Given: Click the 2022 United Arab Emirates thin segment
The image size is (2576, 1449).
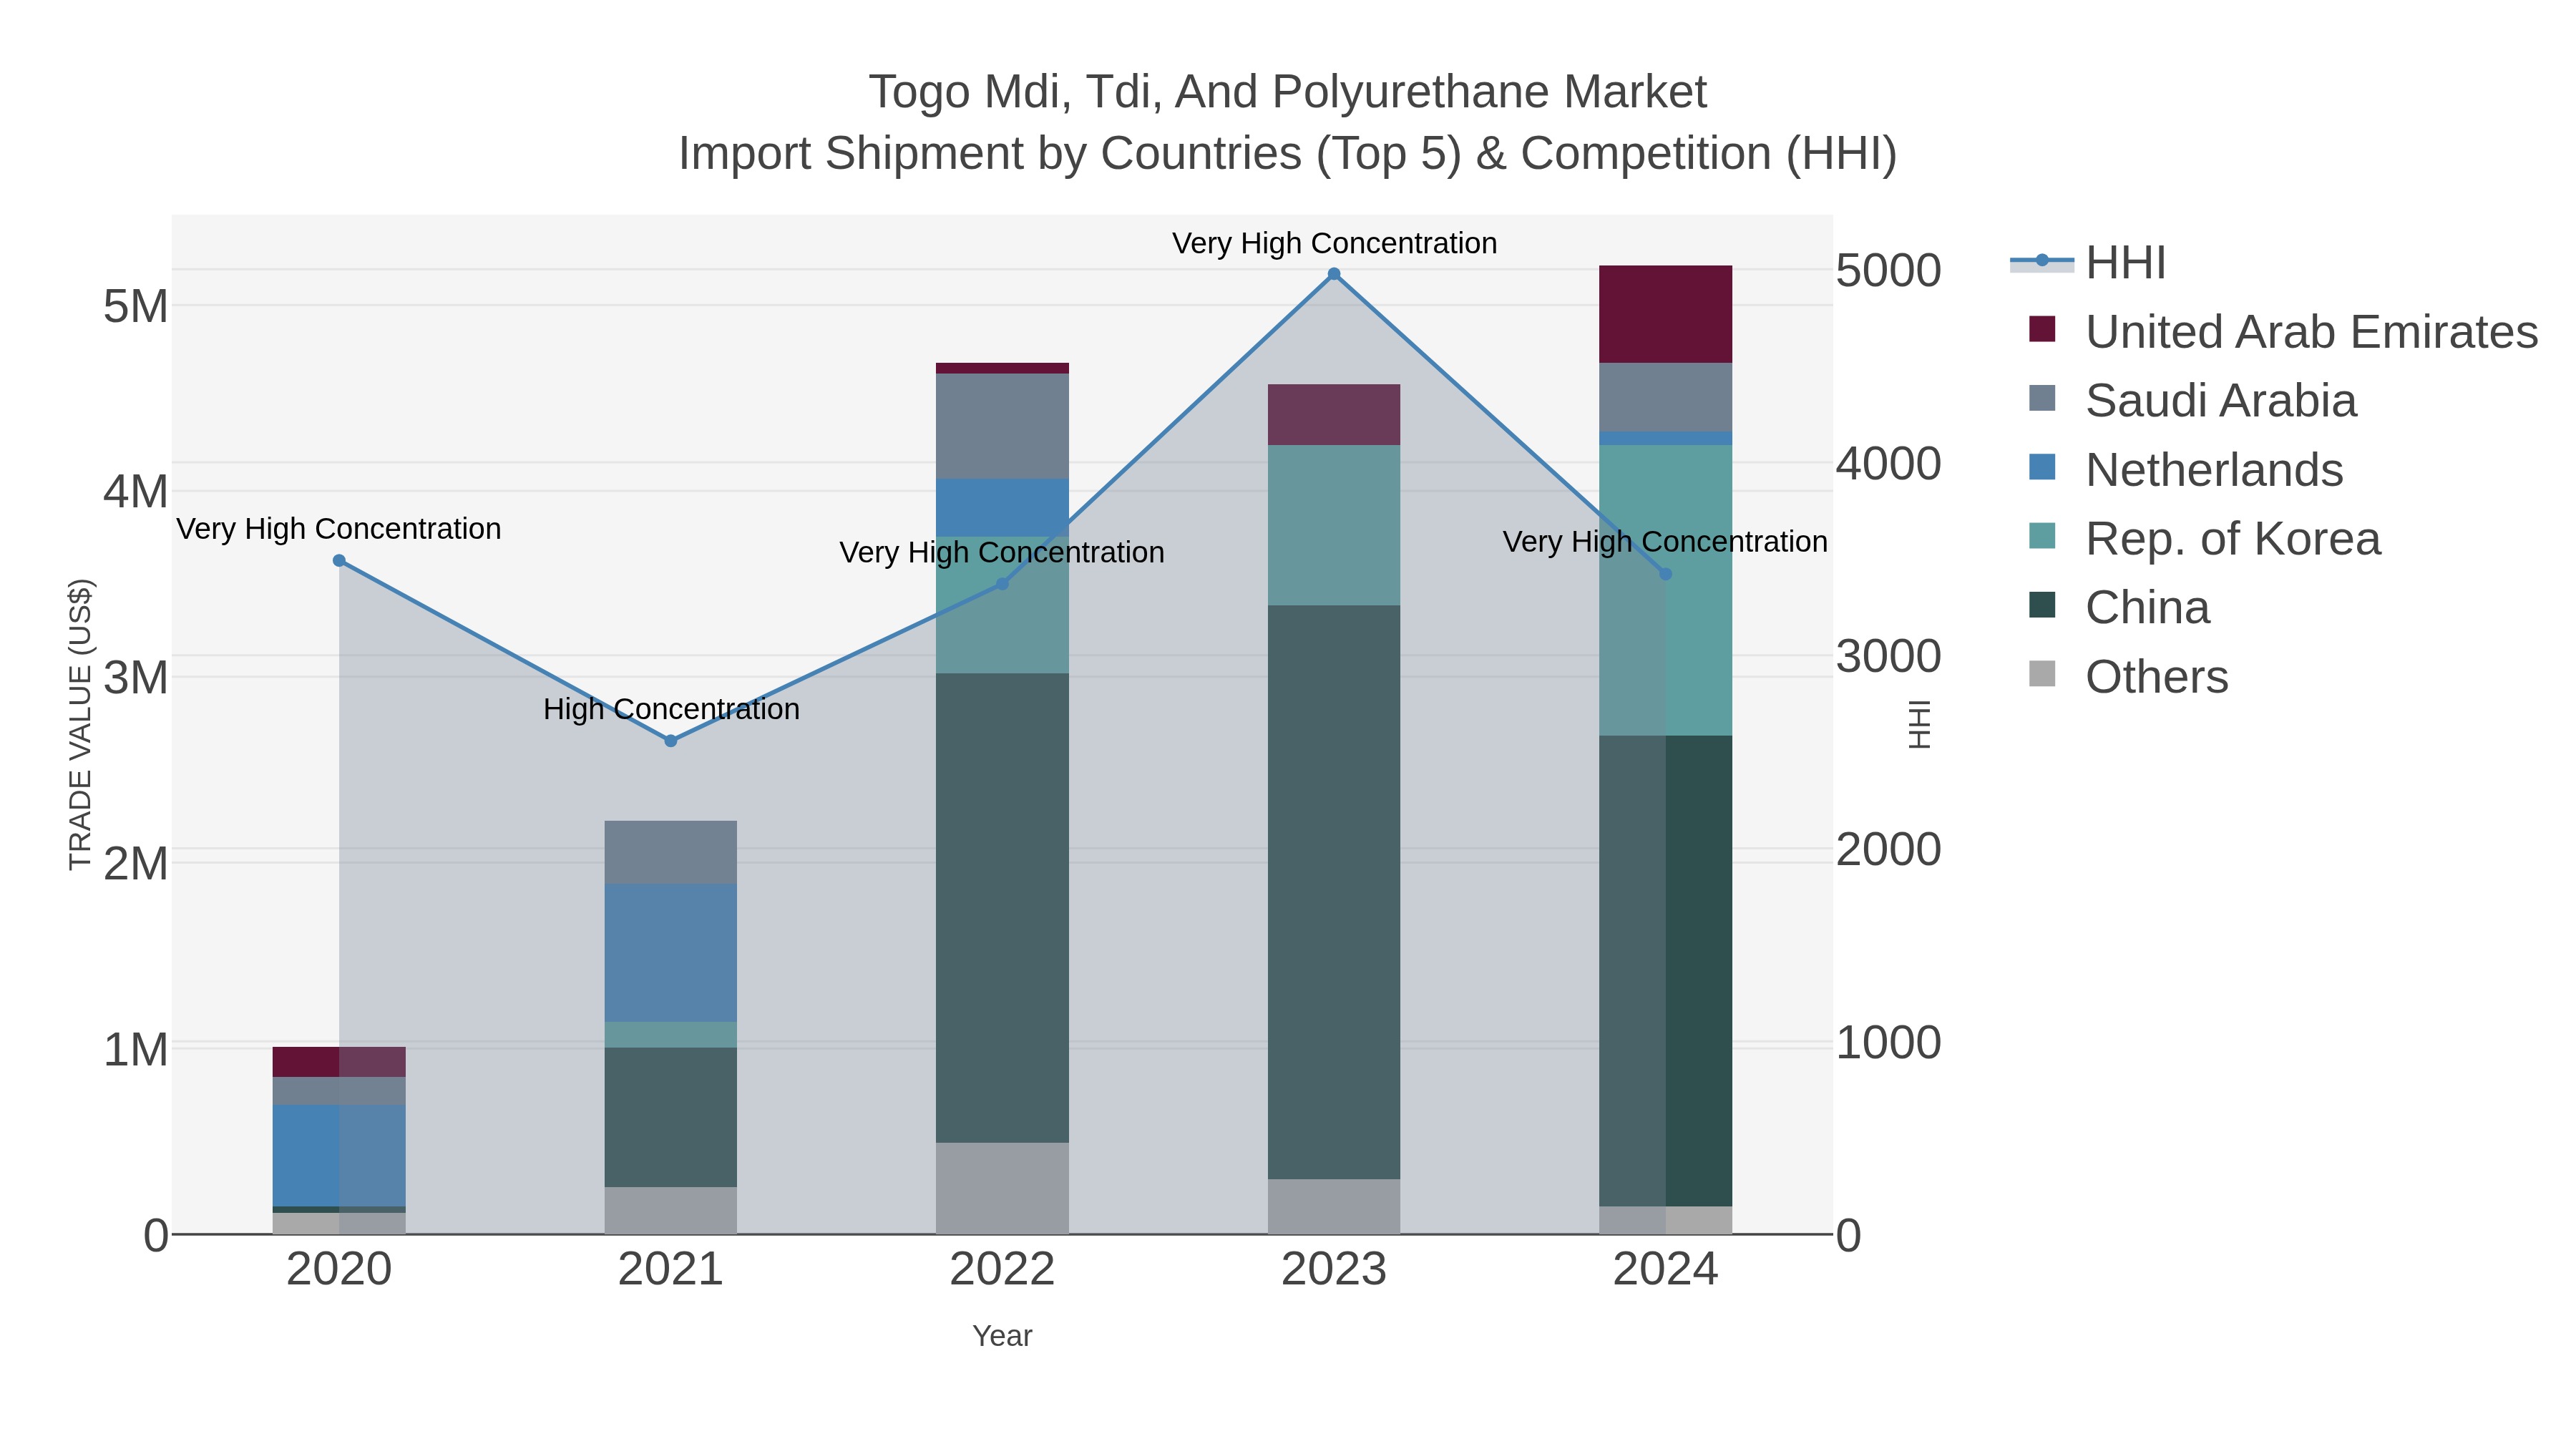Looking at the screenshot, I should pos(1002,368).
